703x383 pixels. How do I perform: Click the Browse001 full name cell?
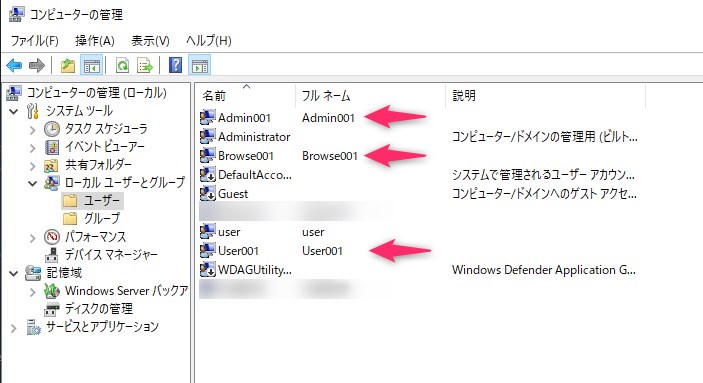330,156
